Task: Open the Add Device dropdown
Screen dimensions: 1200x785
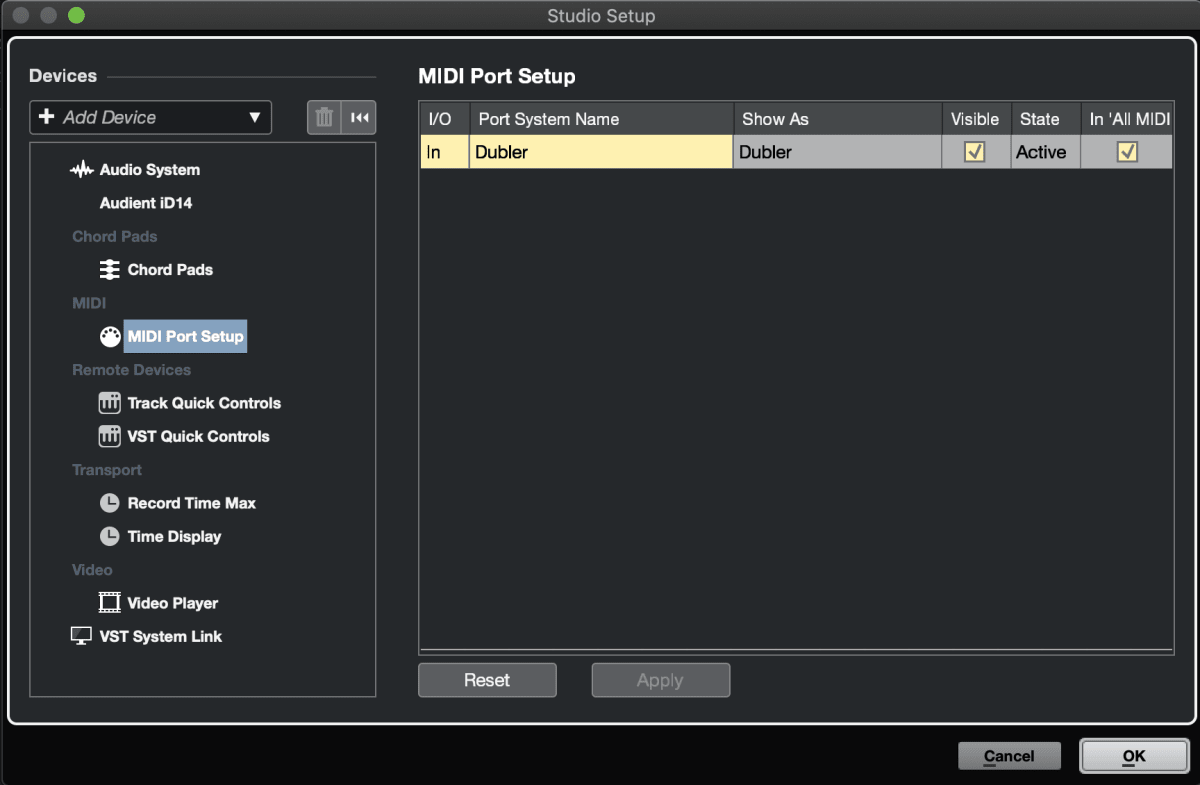Action: point(151,117)
